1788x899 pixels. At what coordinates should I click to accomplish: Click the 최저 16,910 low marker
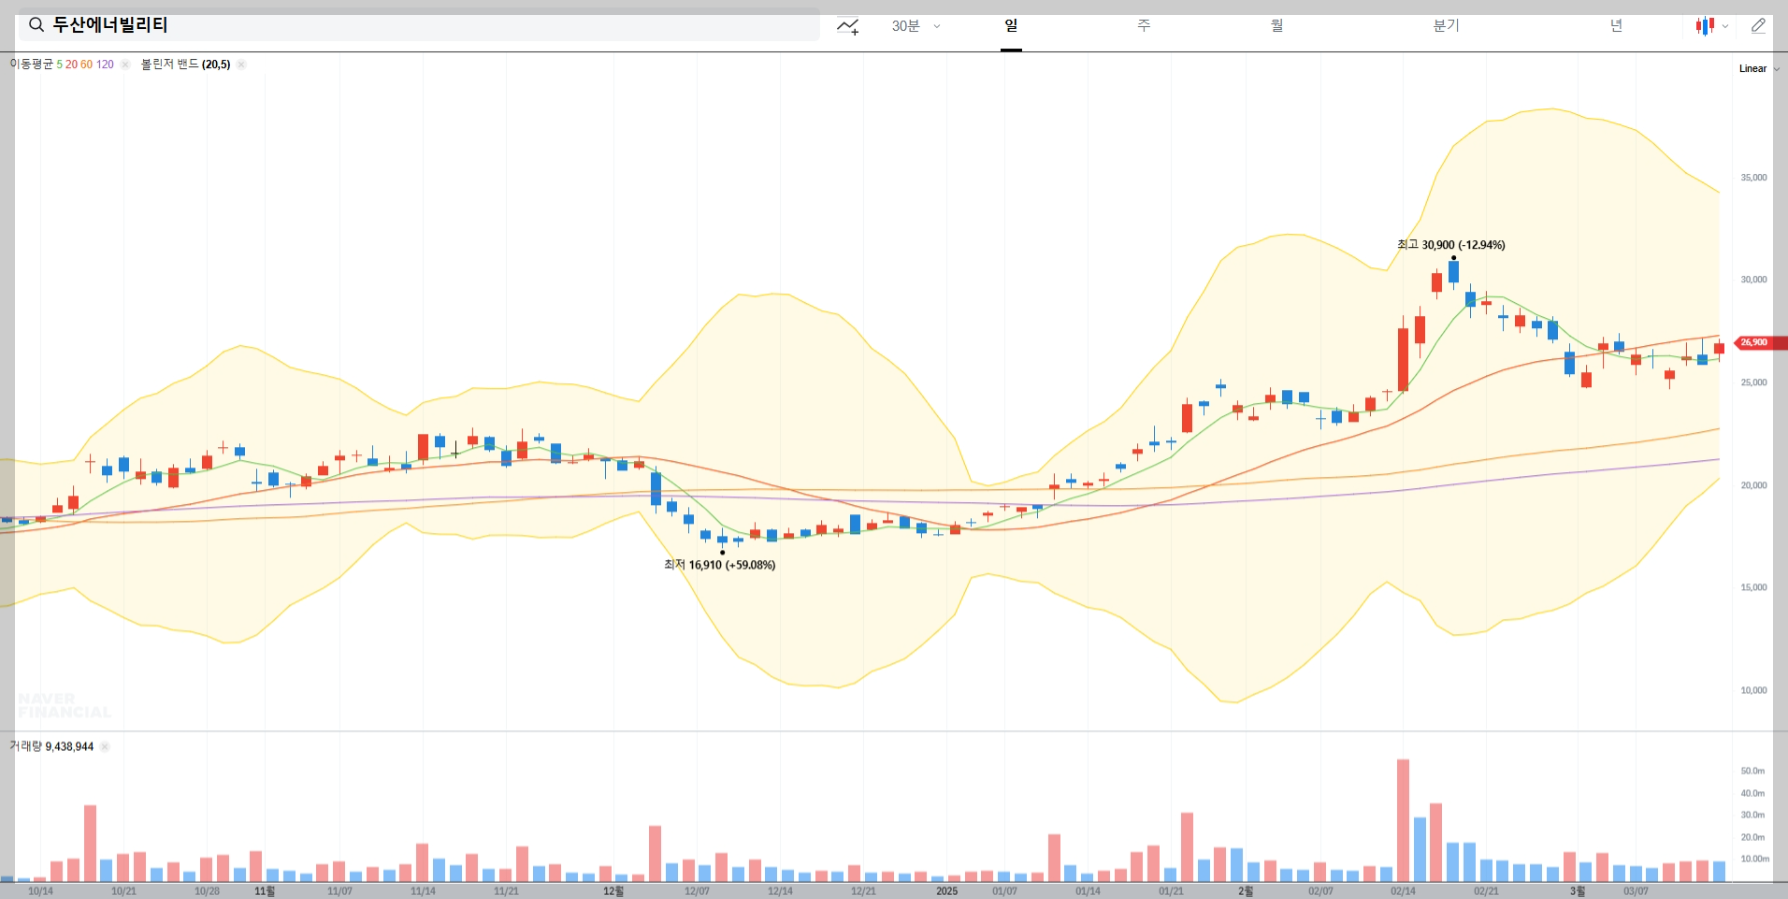720,565
